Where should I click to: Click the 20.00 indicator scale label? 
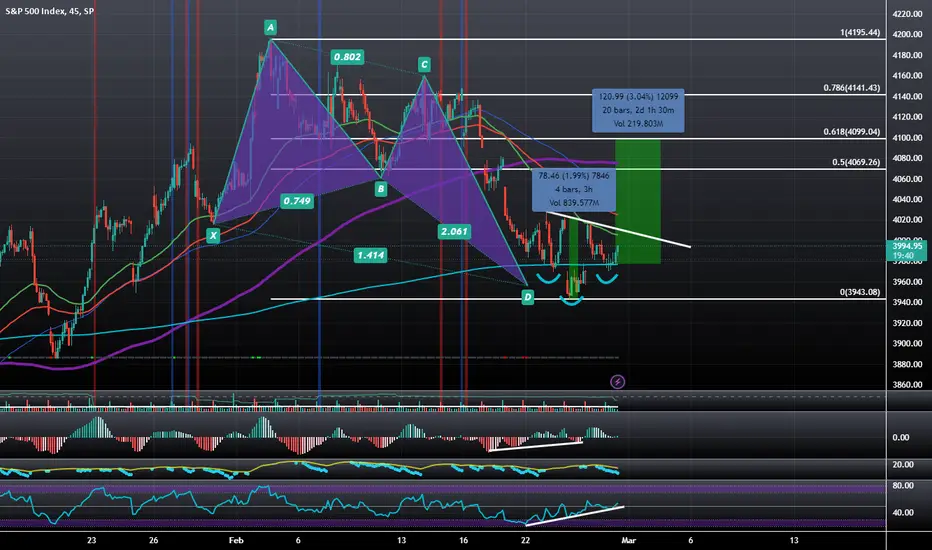click(903, 464)
